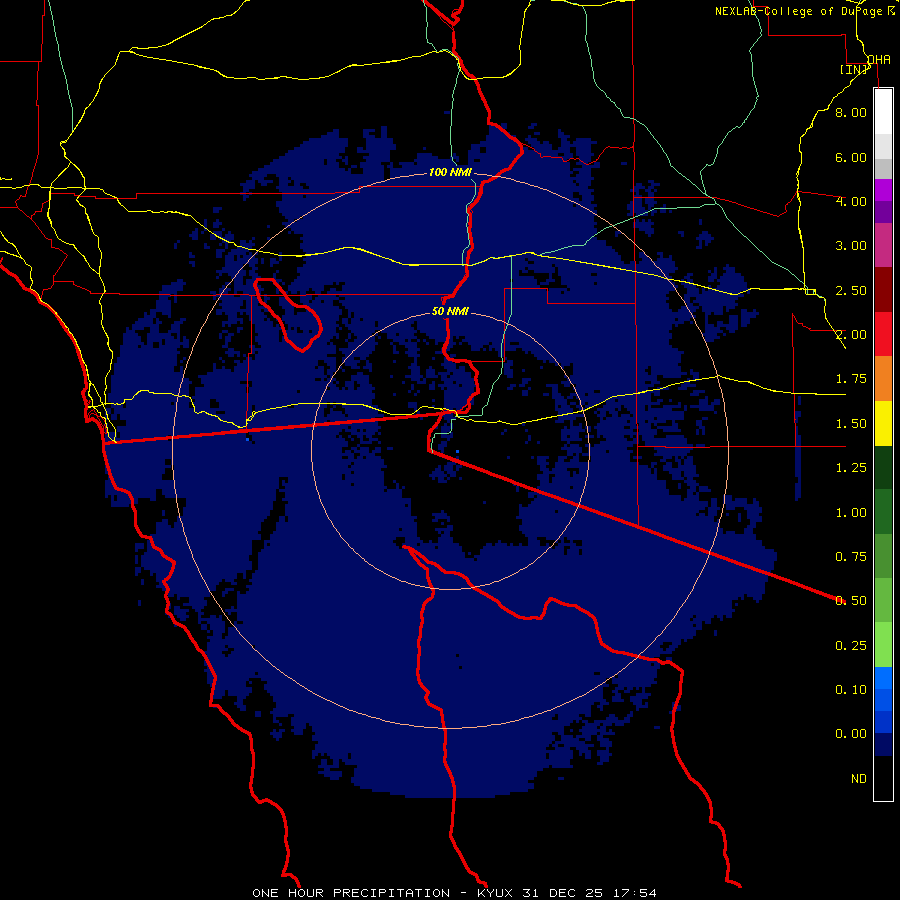900x900 pixels.
Task: Click the 'ND' no-data label
Action: (x=859, y=779)
